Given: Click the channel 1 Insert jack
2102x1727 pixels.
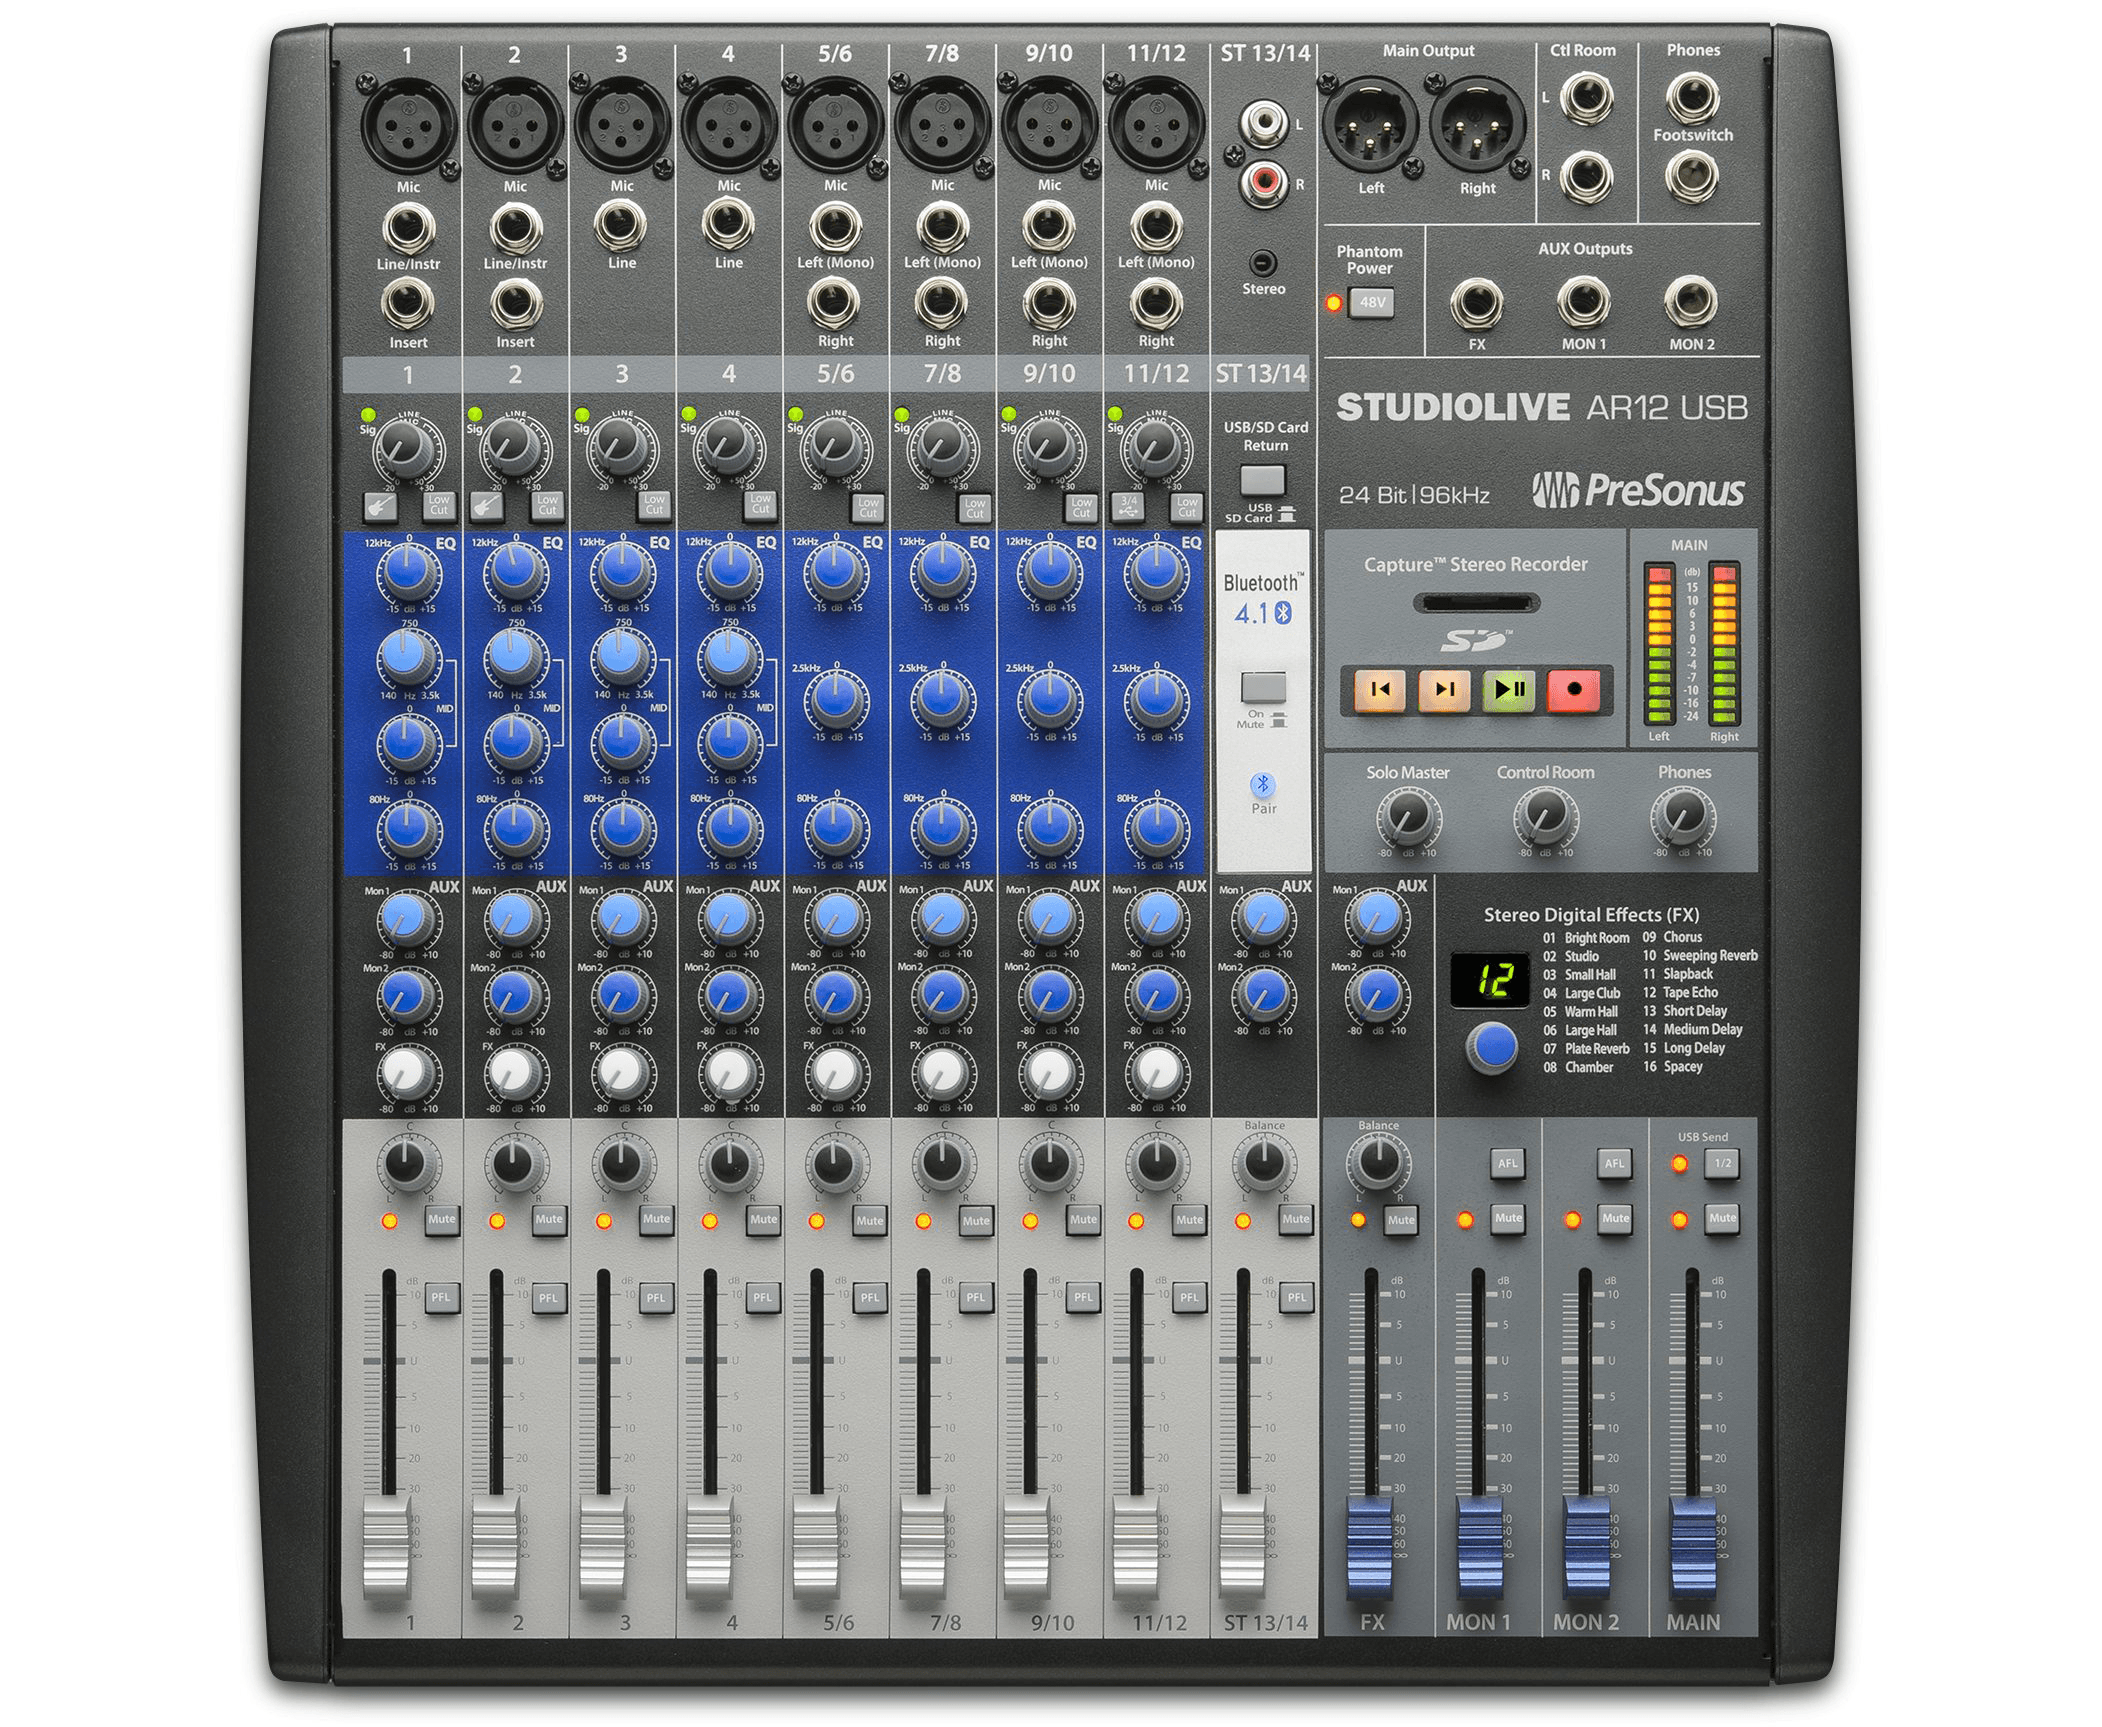Looking at the screenshot, I should tap(408, 303).
